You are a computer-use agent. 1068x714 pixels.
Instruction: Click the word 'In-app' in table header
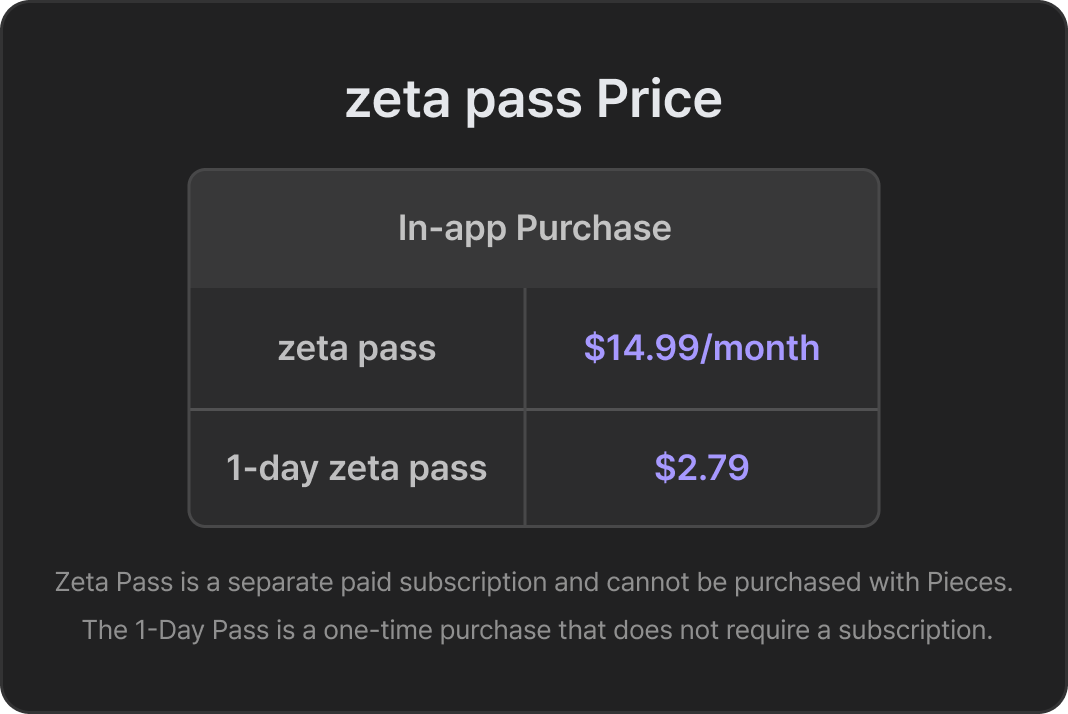coord(452,228)
